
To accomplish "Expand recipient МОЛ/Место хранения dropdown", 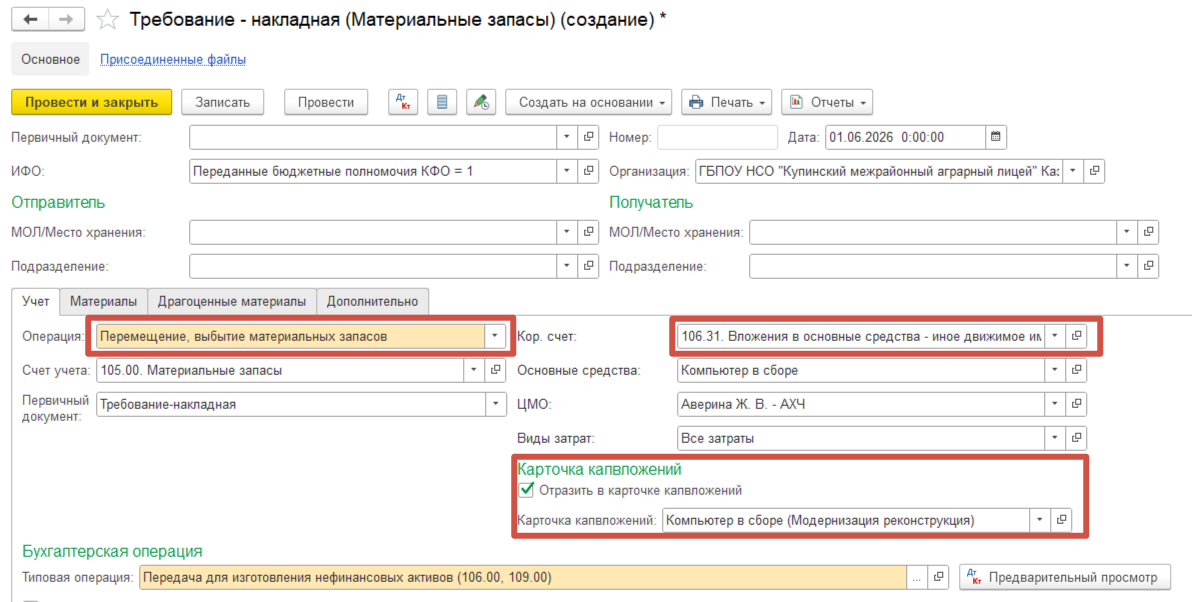I will tap(1126, 233).
